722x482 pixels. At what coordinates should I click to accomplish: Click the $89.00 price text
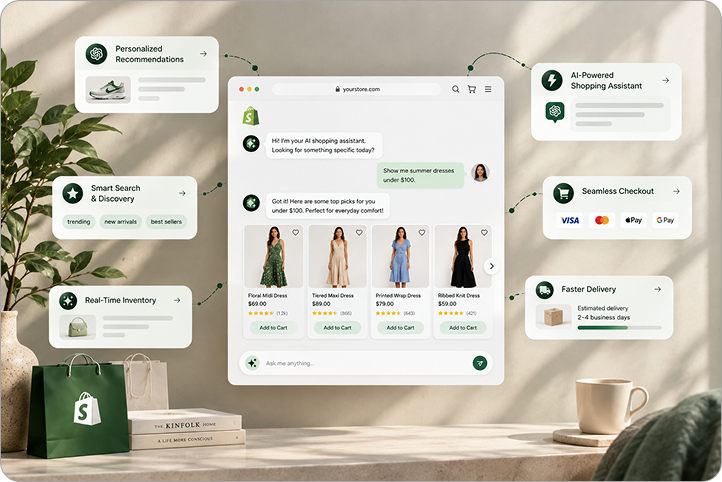(321, 304)
